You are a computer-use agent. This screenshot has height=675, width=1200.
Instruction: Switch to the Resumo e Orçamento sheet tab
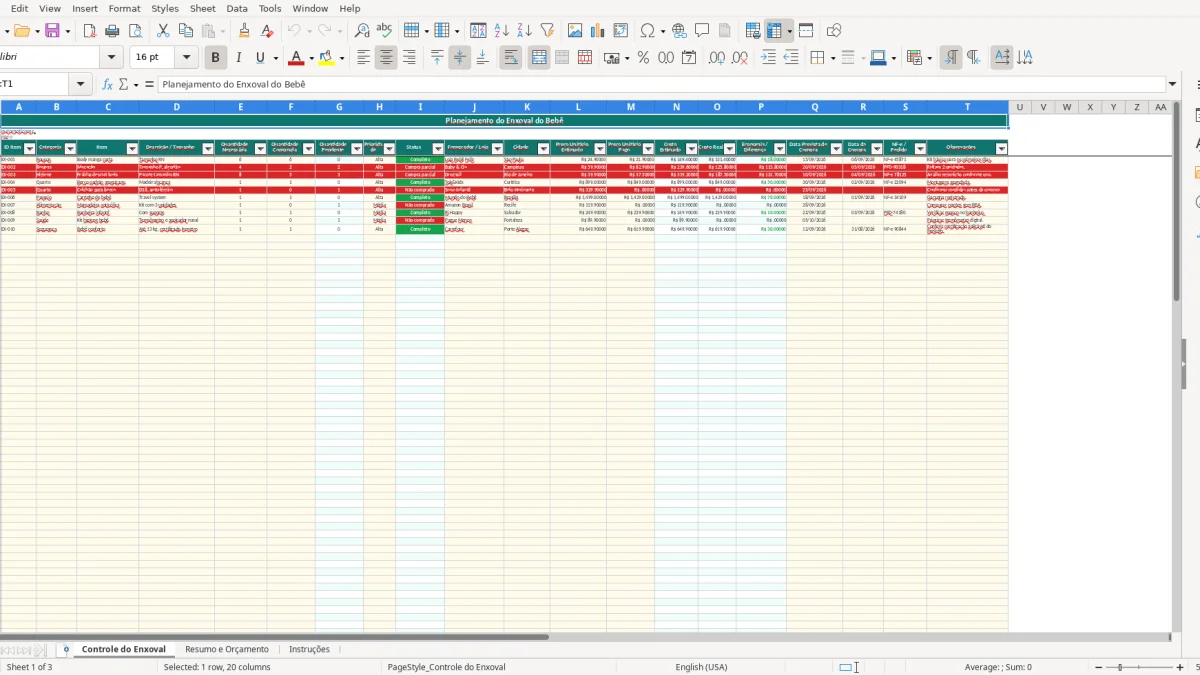226,650
